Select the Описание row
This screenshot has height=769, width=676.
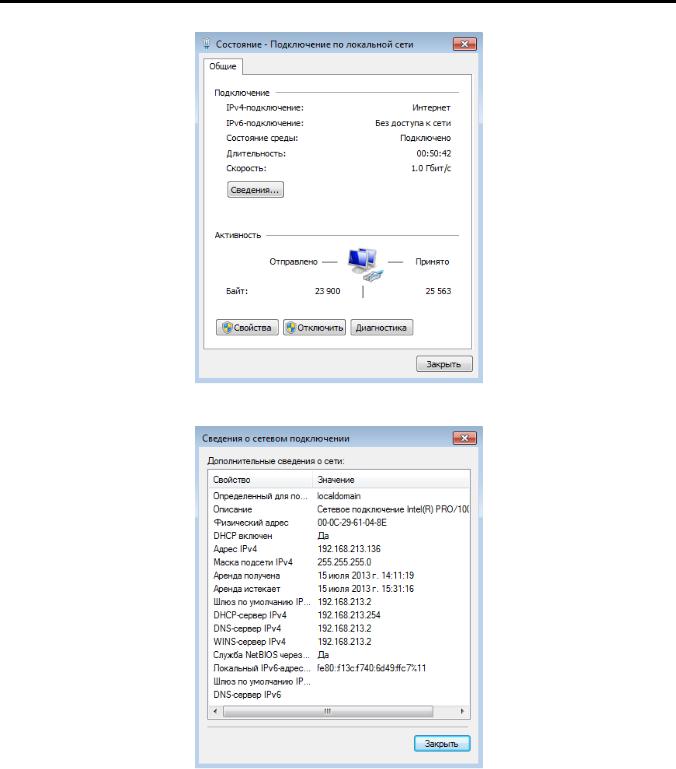[x=339, y=510]
